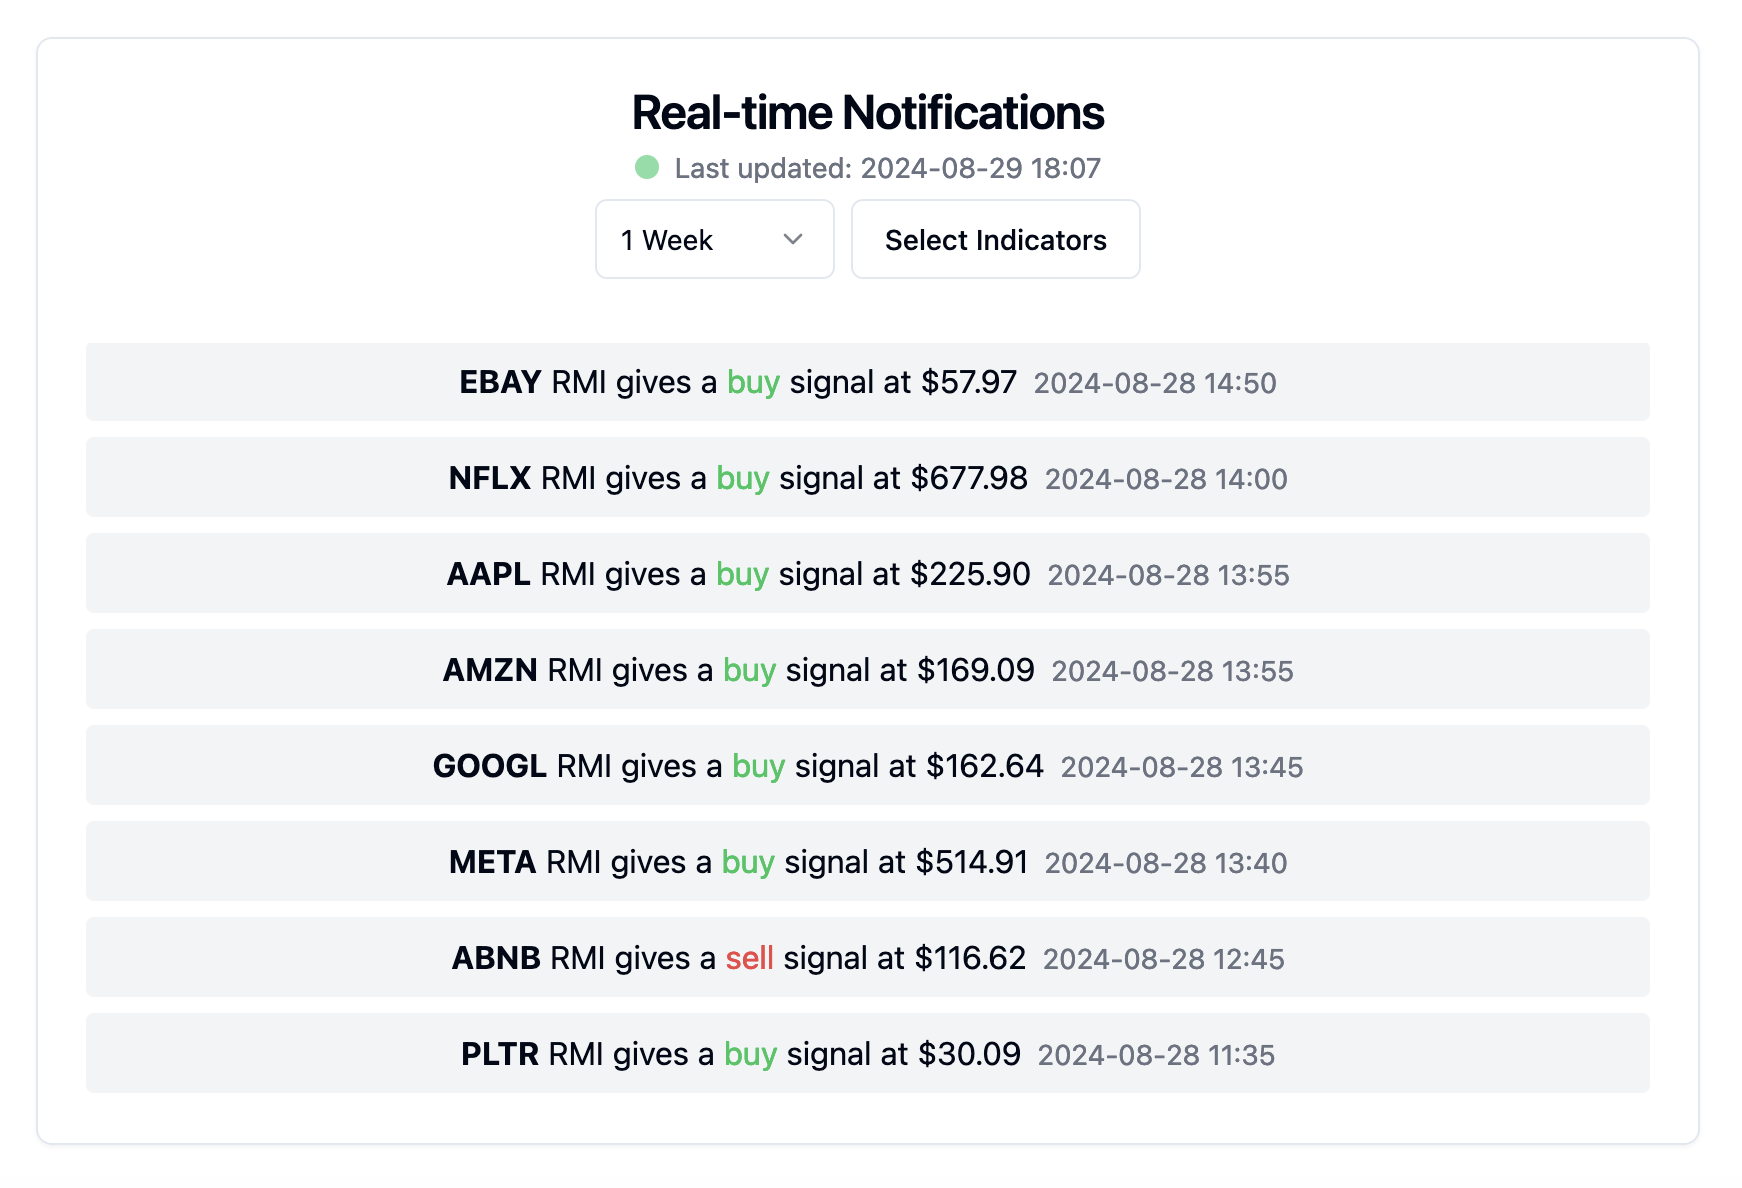Click the Real-time Notifications heading
The image size is (1742, 1188).
(868, 112)
